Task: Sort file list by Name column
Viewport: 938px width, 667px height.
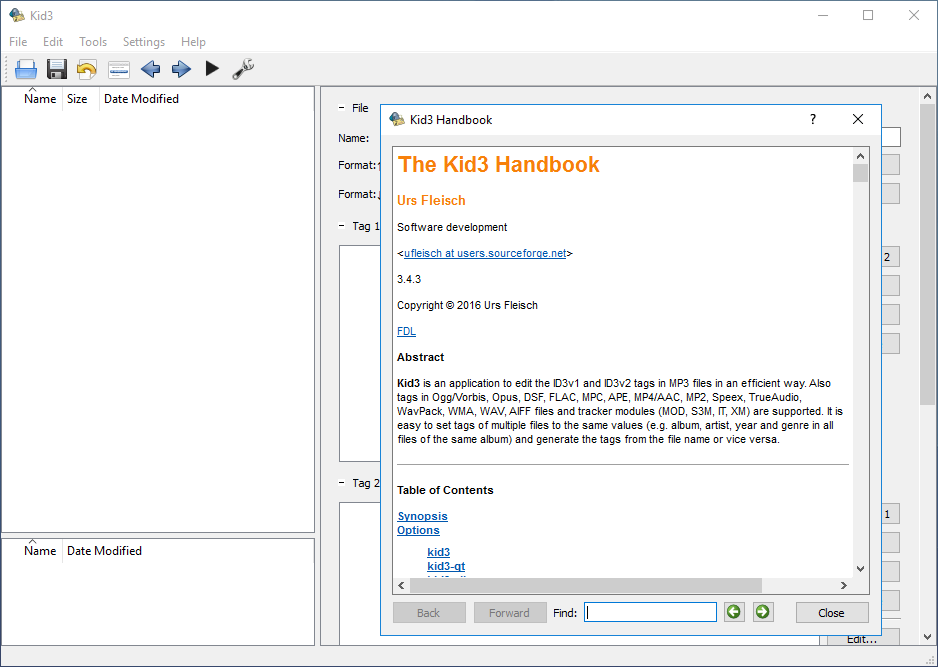Action: pos(40,99)
